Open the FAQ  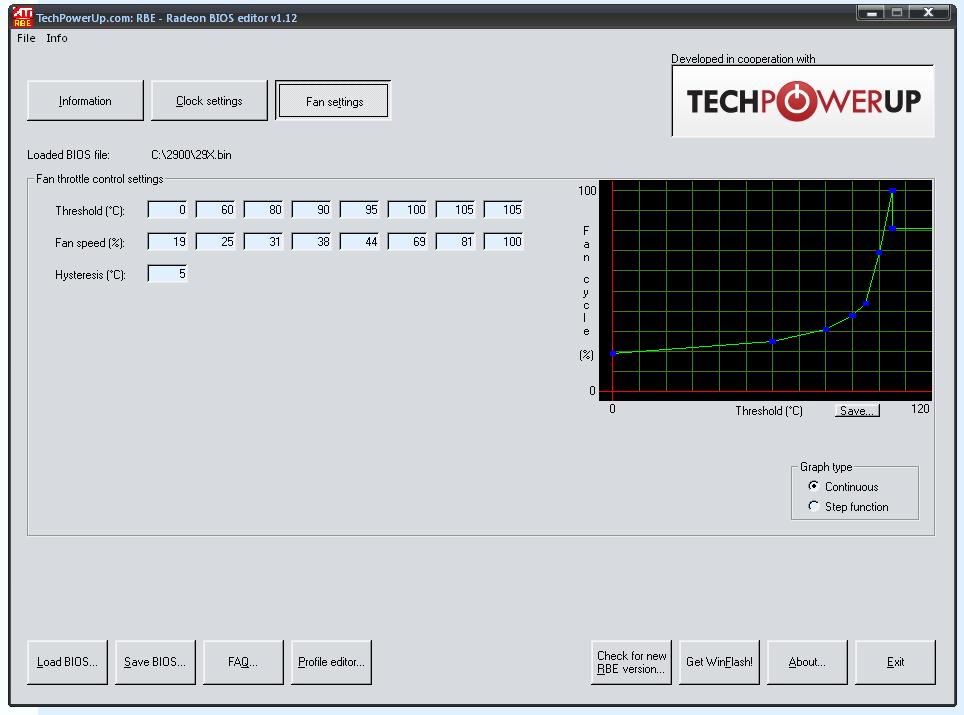click(243, 662)
